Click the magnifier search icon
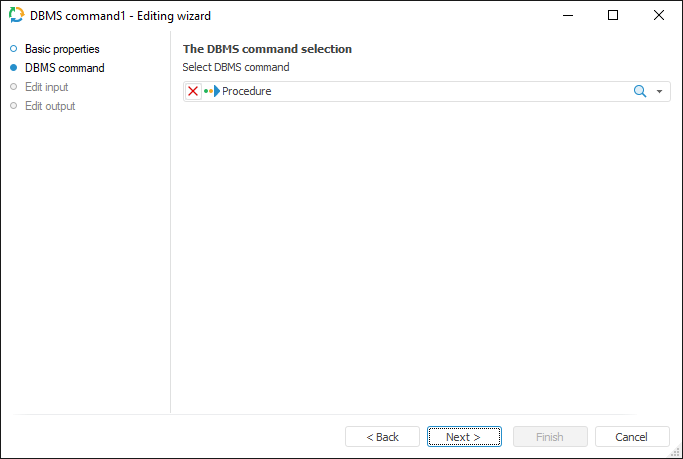 [640, 91]
